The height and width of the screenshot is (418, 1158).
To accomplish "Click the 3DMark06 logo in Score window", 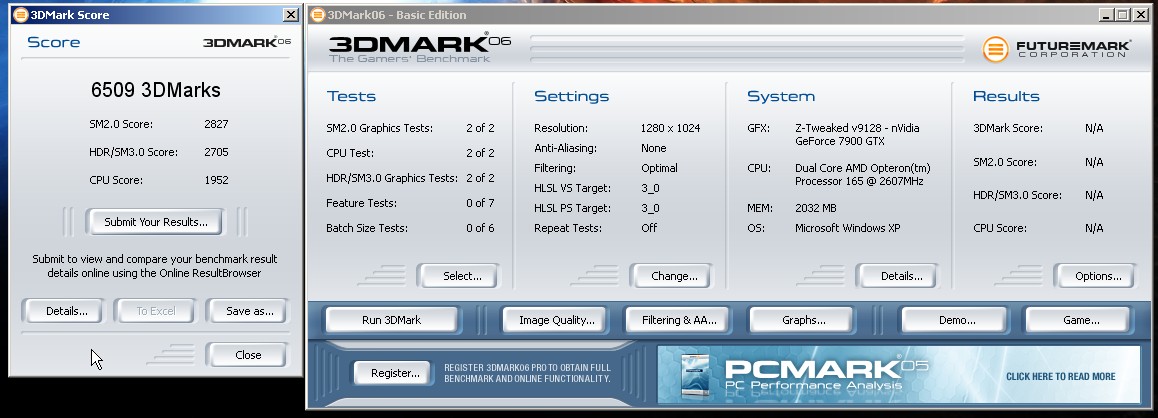I will tap(247, 42).
